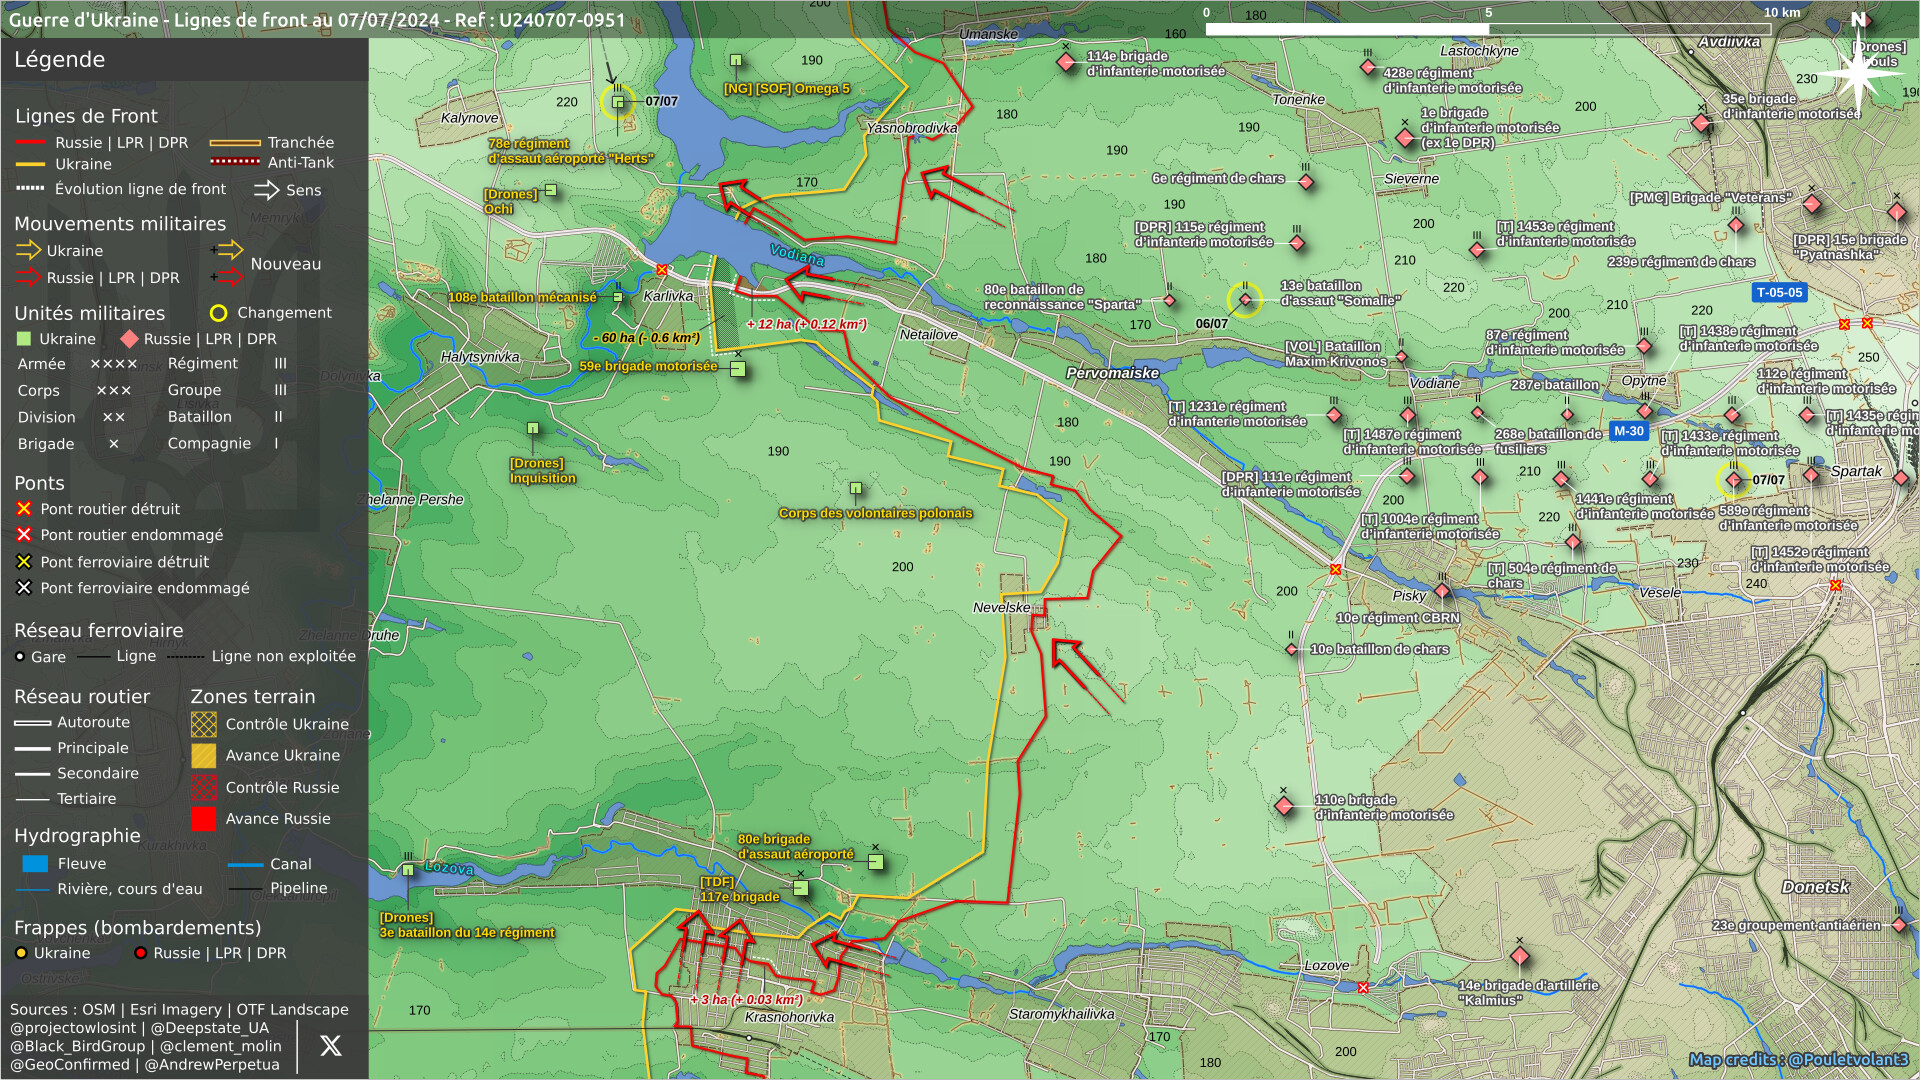Click the Pervomaiske town label
Viewport: 1920px width, 1080px height.
pyautogui.click(x=1112, y=373)
